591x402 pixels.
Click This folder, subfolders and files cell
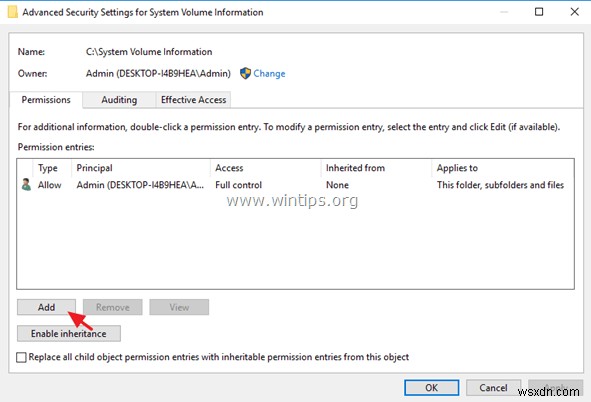500,185
